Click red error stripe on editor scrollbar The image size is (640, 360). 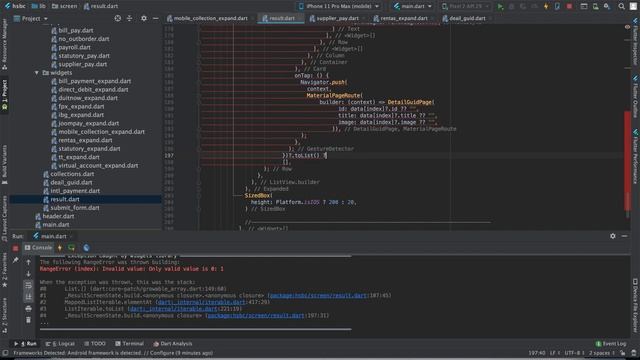pyautogui.click(x=627, y=160)
